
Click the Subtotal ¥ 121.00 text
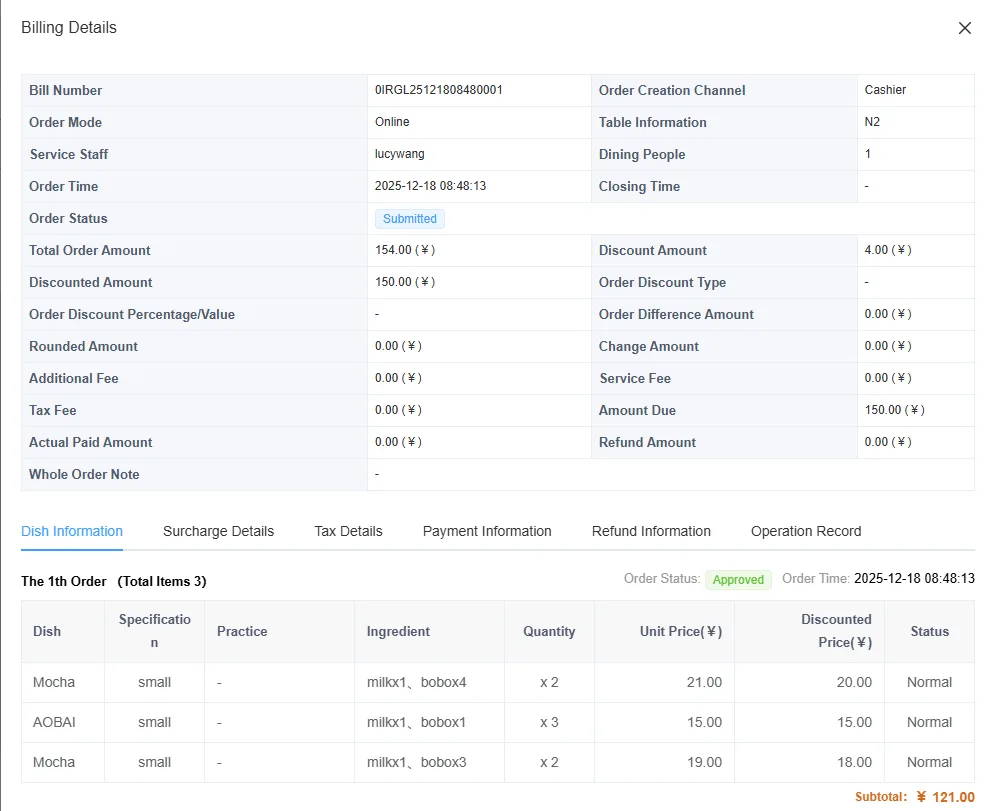click(x=914, y=797)
